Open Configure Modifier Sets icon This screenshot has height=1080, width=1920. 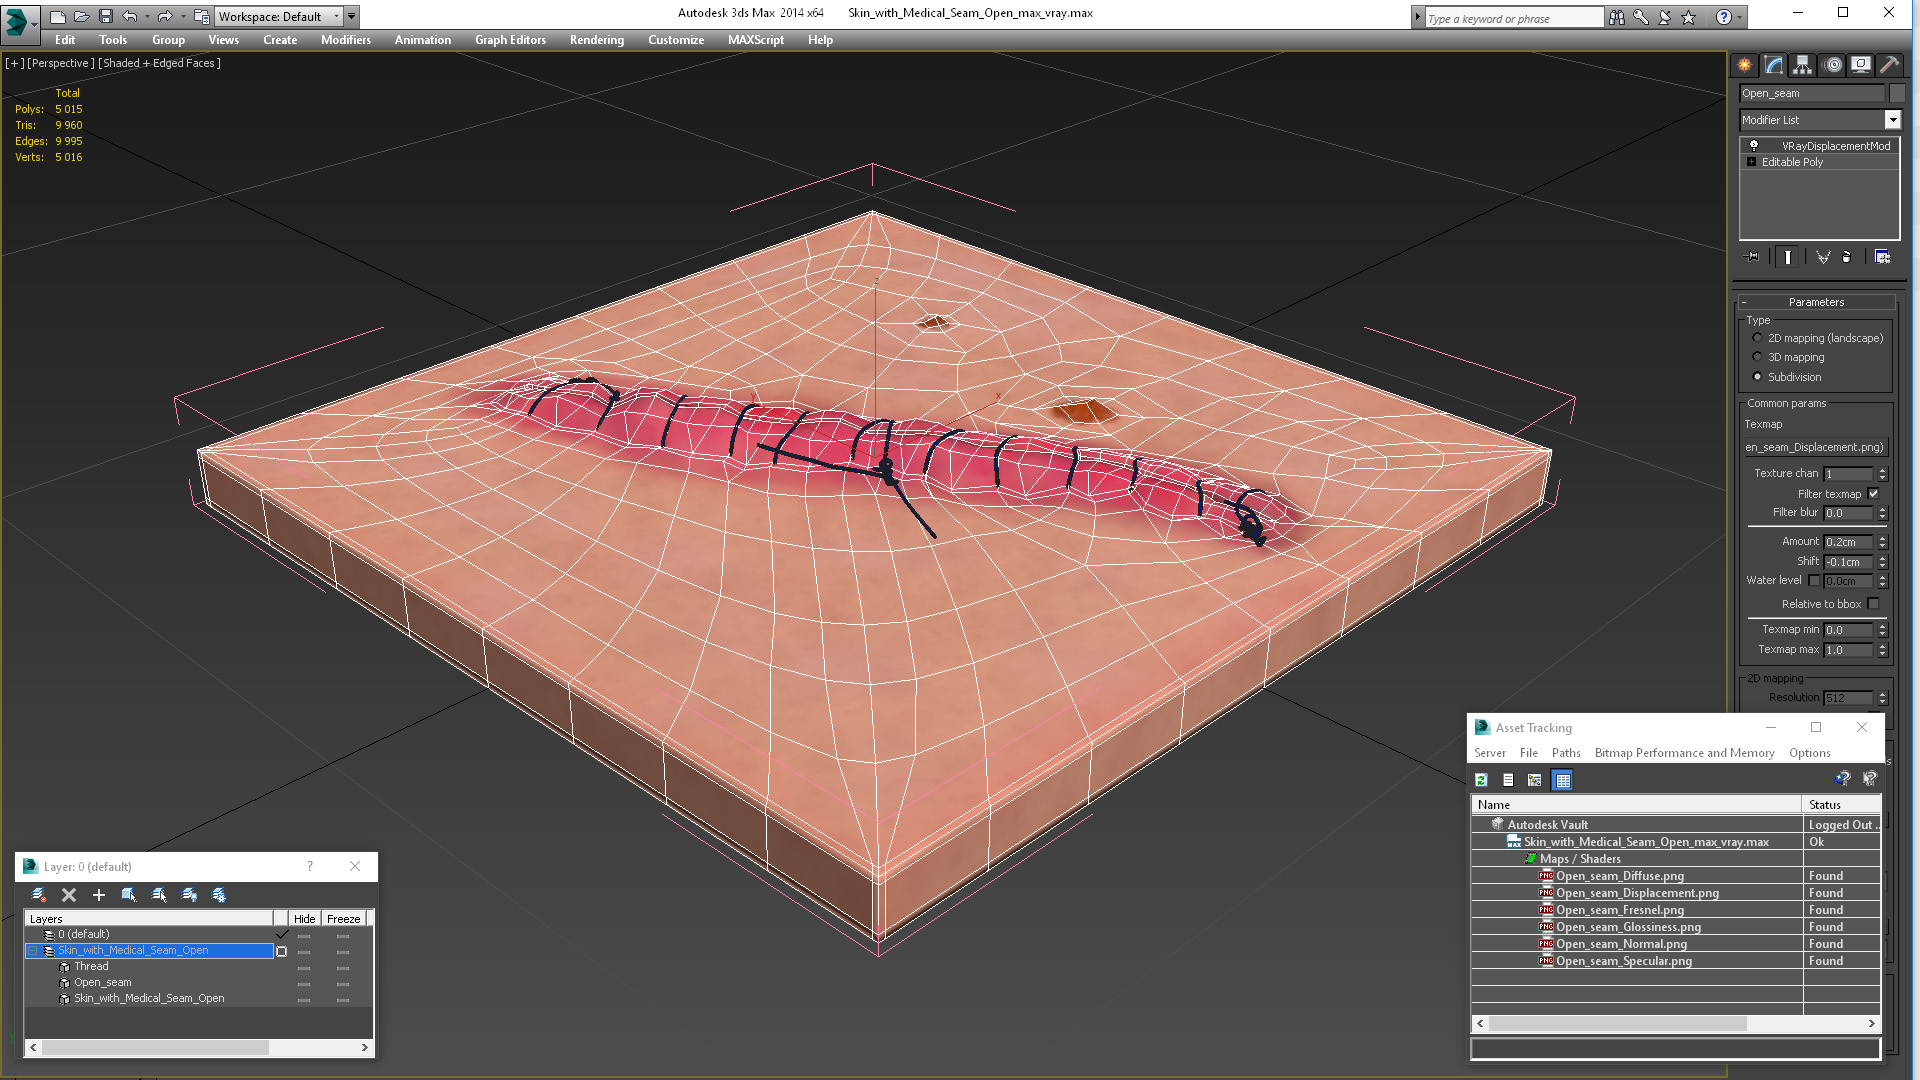[x=1882, y=257]
